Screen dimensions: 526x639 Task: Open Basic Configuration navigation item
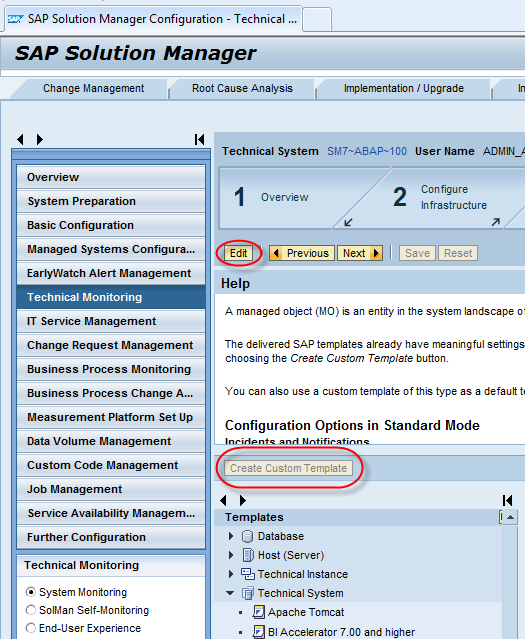111,225
